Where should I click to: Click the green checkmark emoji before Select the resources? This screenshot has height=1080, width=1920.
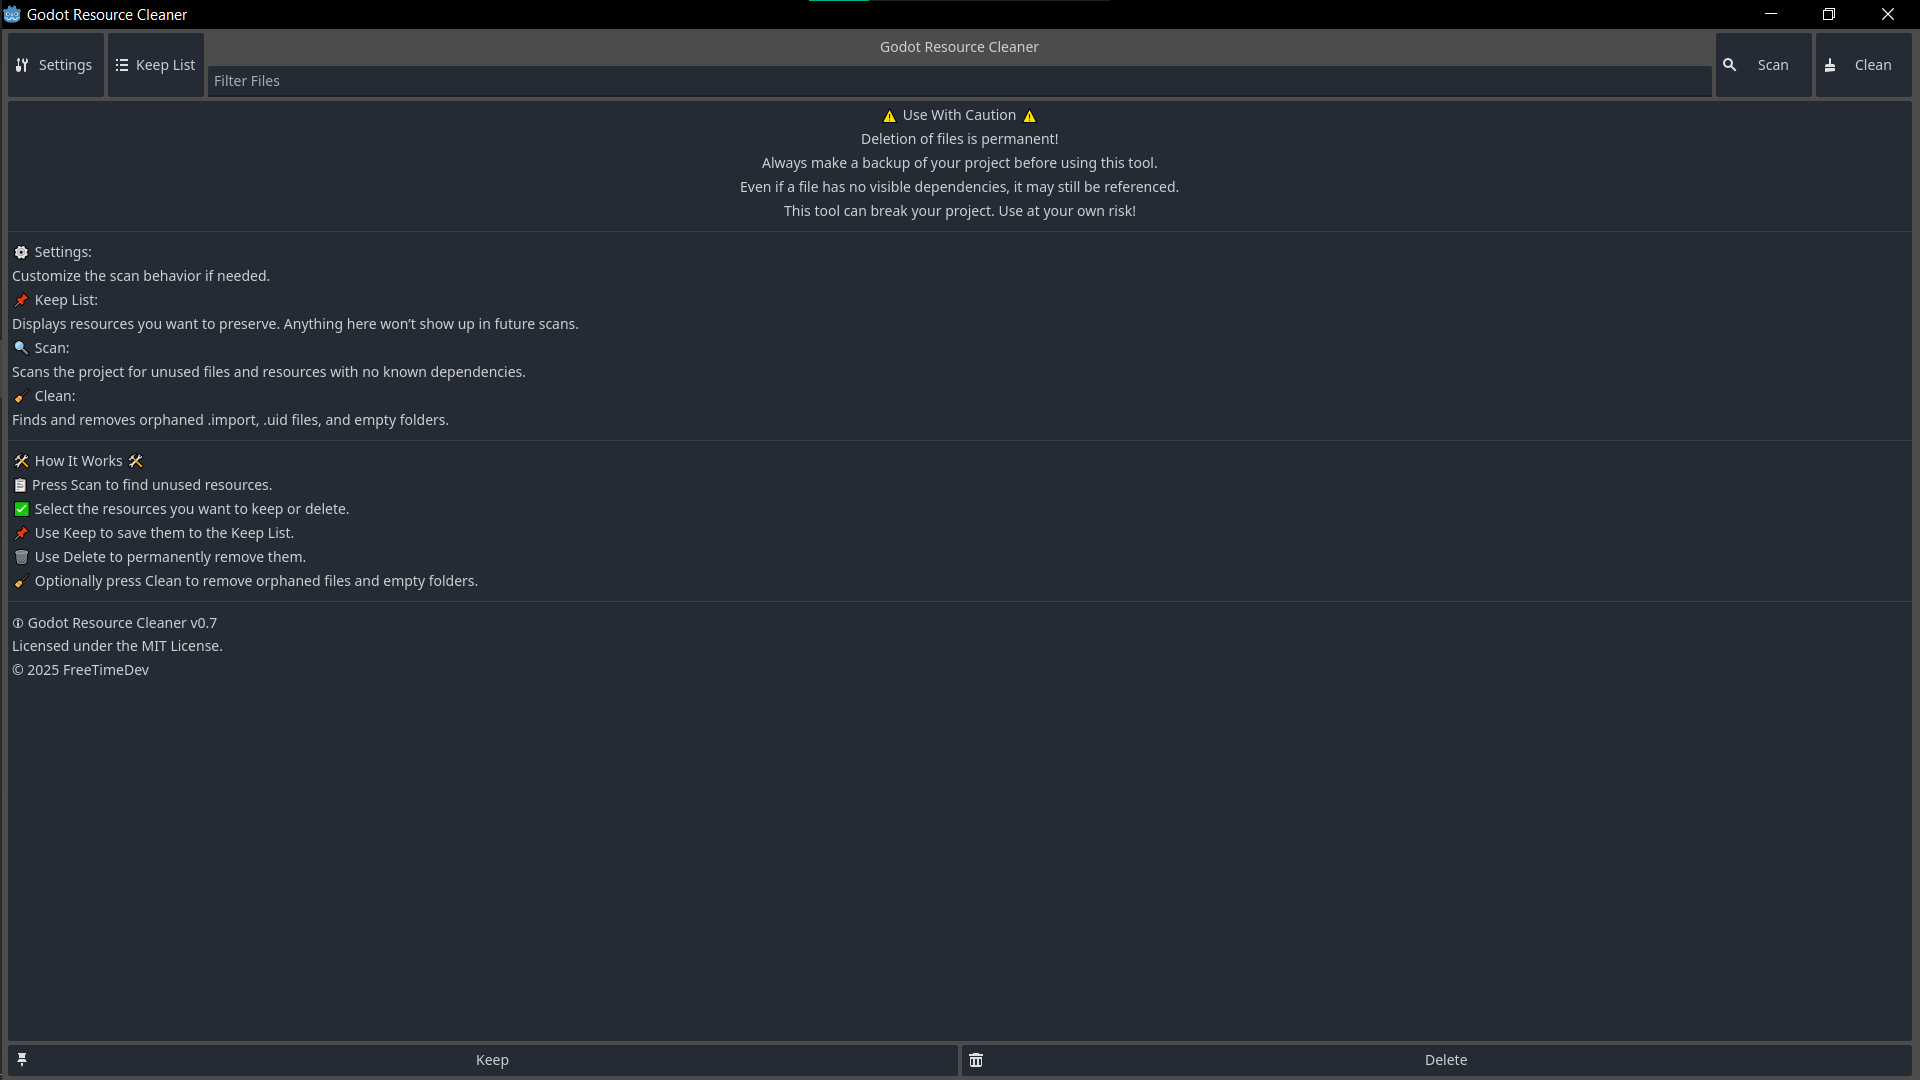tap(21, 509)
